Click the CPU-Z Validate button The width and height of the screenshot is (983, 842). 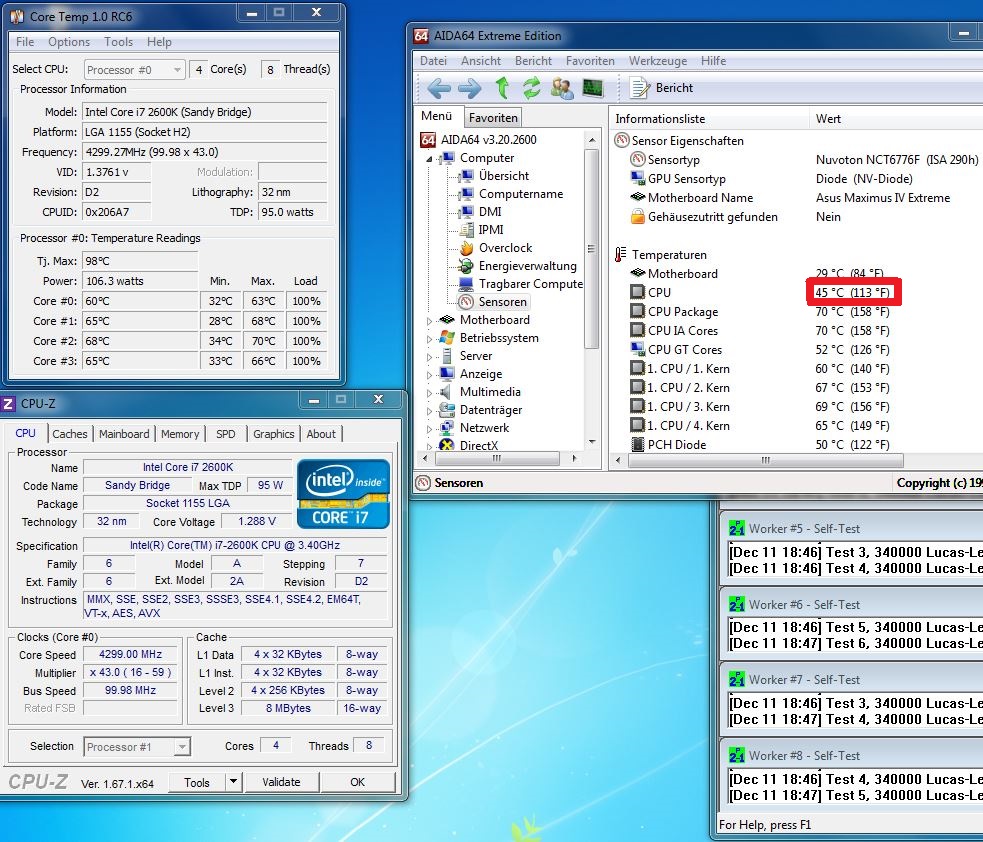[281, 782]
